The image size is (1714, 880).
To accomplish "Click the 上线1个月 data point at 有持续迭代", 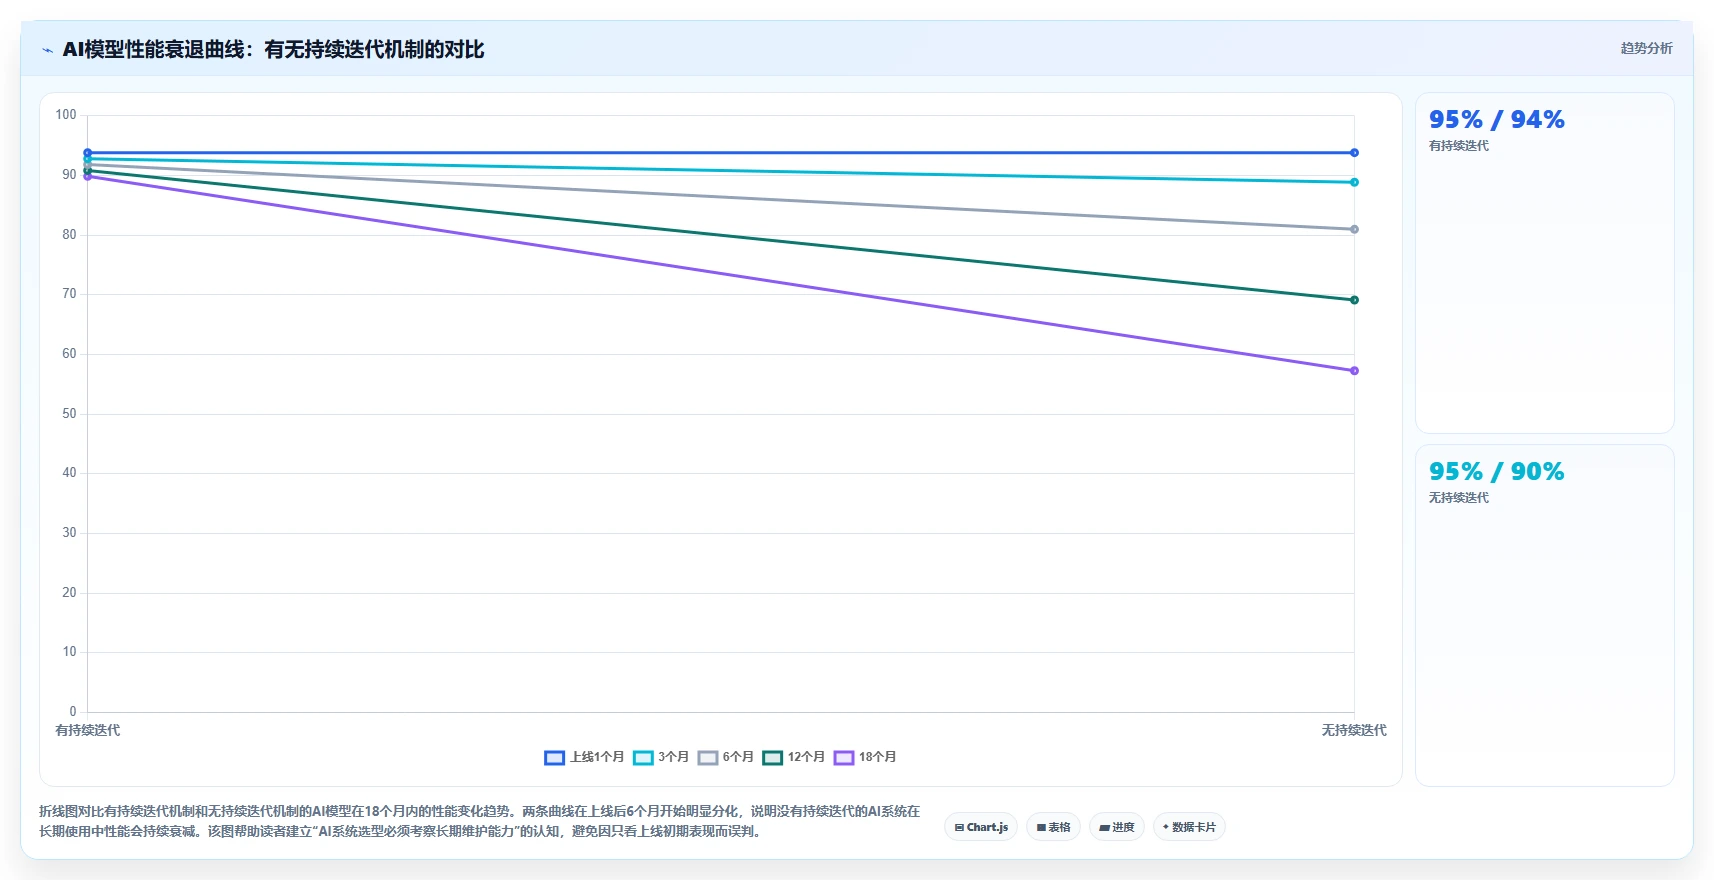I will tap(88, 153).
